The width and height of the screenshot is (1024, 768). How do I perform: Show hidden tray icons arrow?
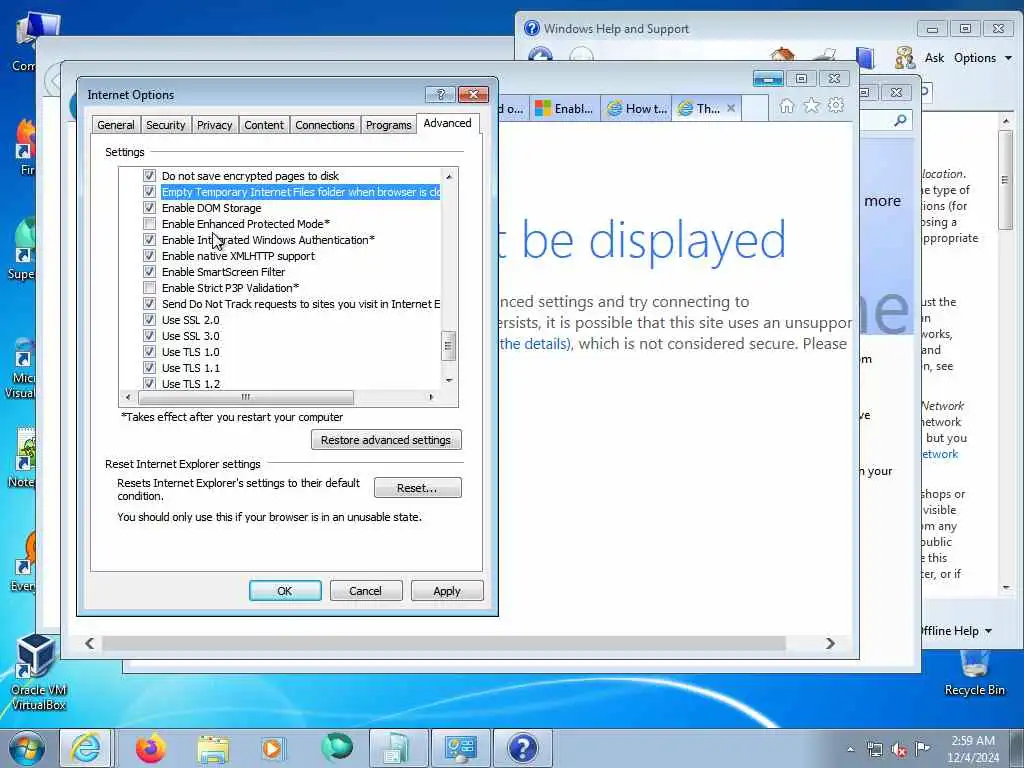[850, 749]
